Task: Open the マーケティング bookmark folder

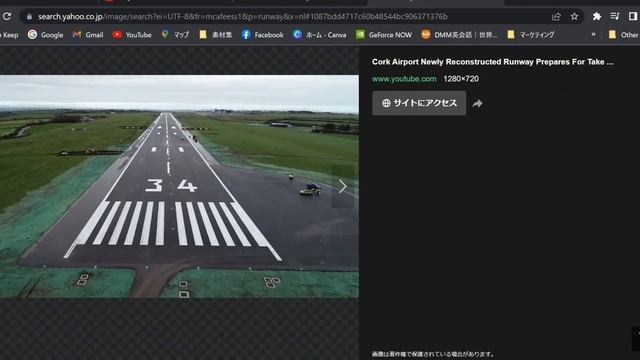Action: pos(531,35)
